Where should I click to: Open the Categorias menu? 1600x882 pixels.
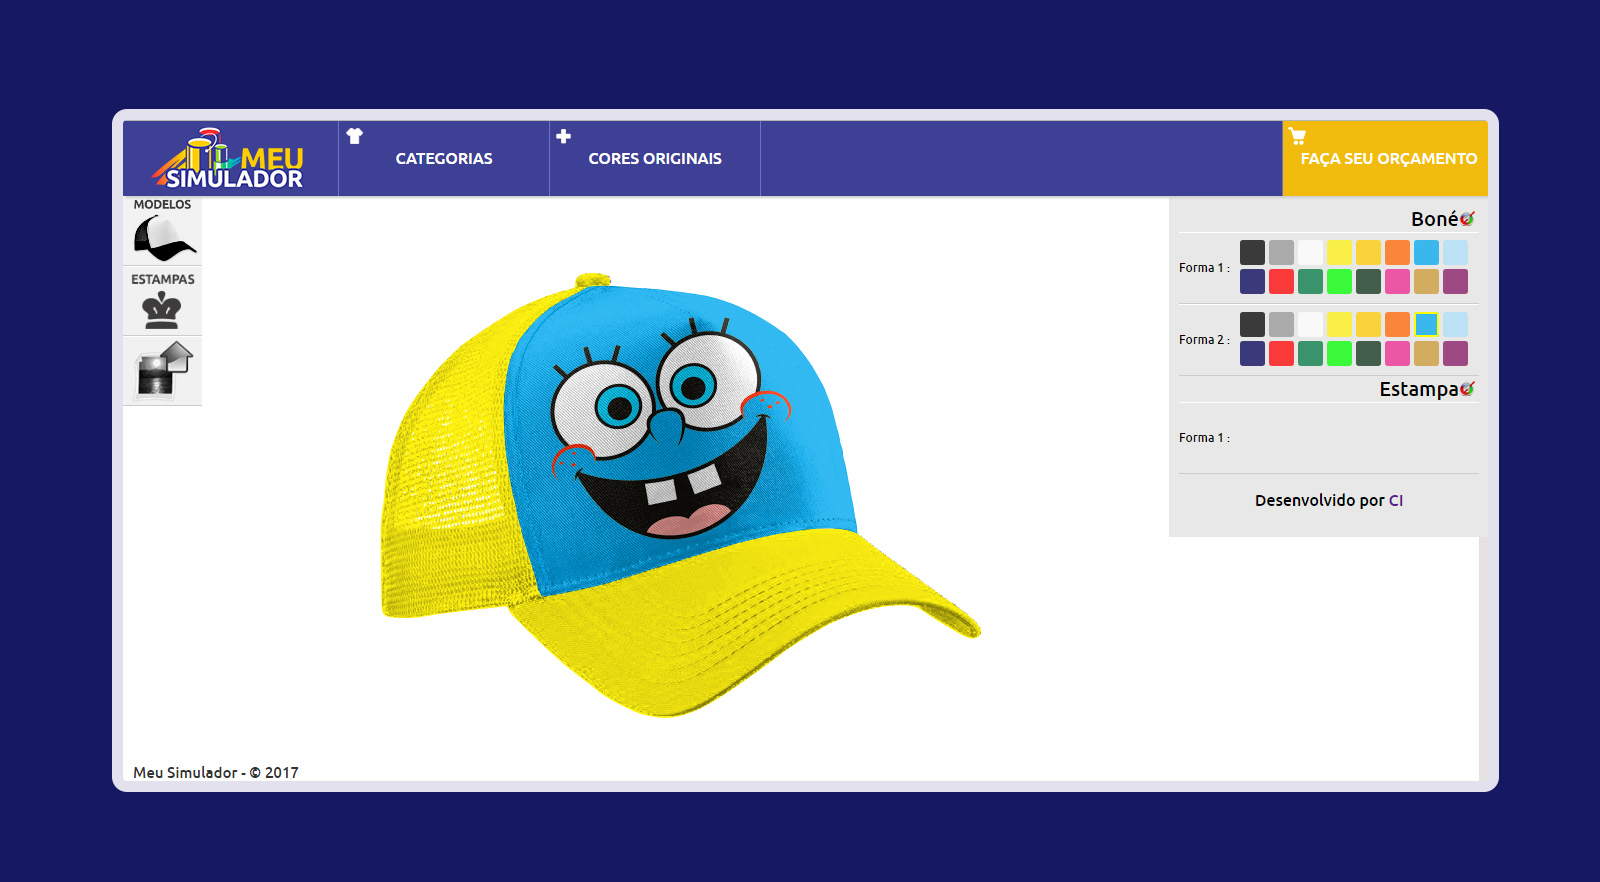[x=444, y=158]
